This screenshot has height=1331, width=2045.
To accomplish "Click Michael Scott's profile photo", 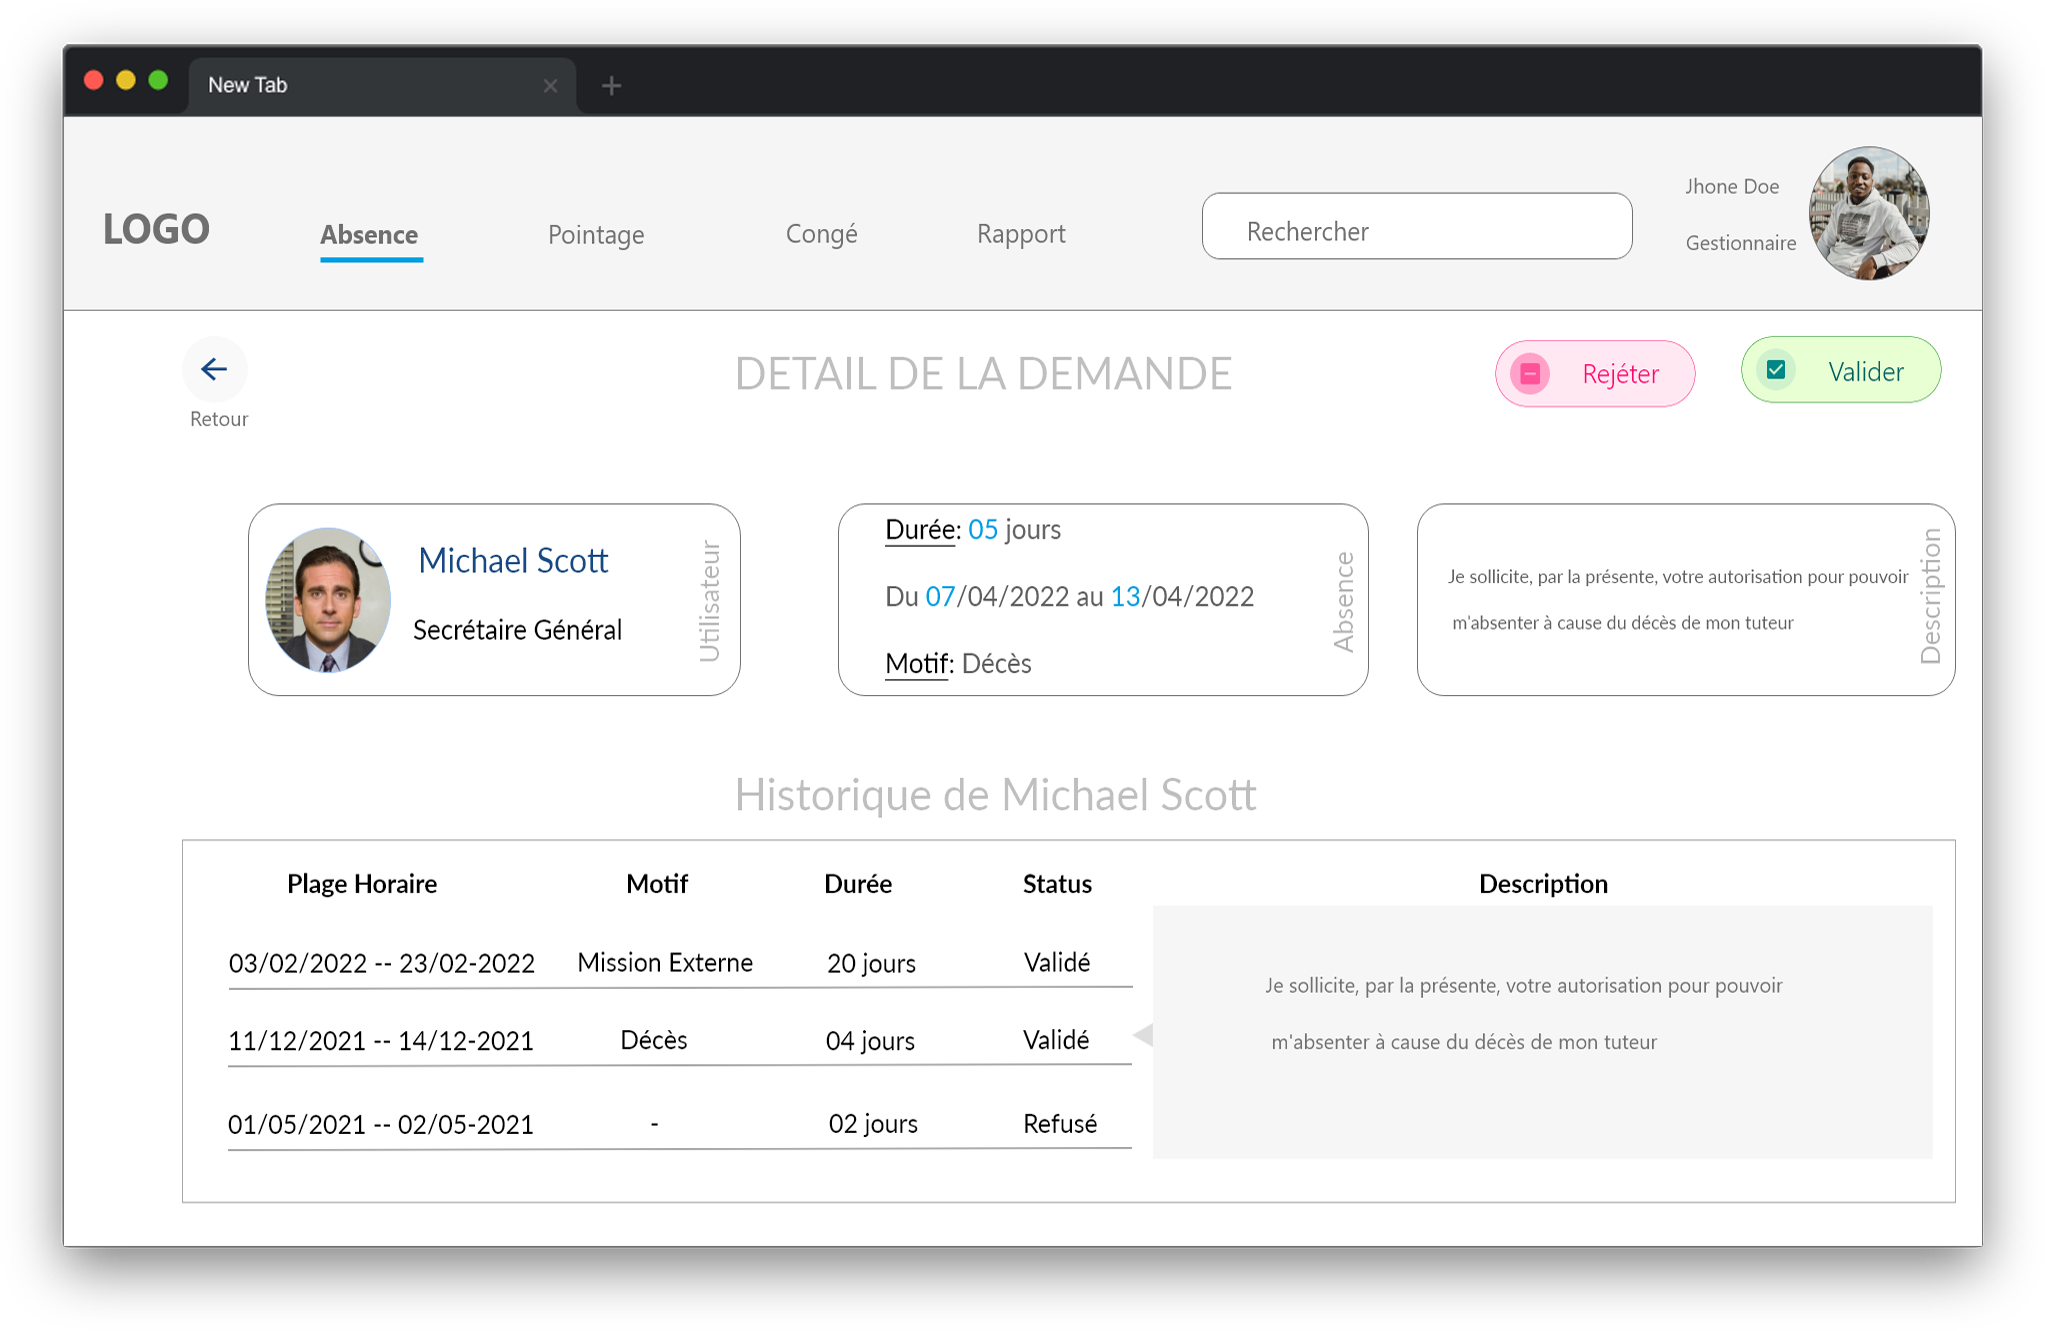I will coord(328,600).
